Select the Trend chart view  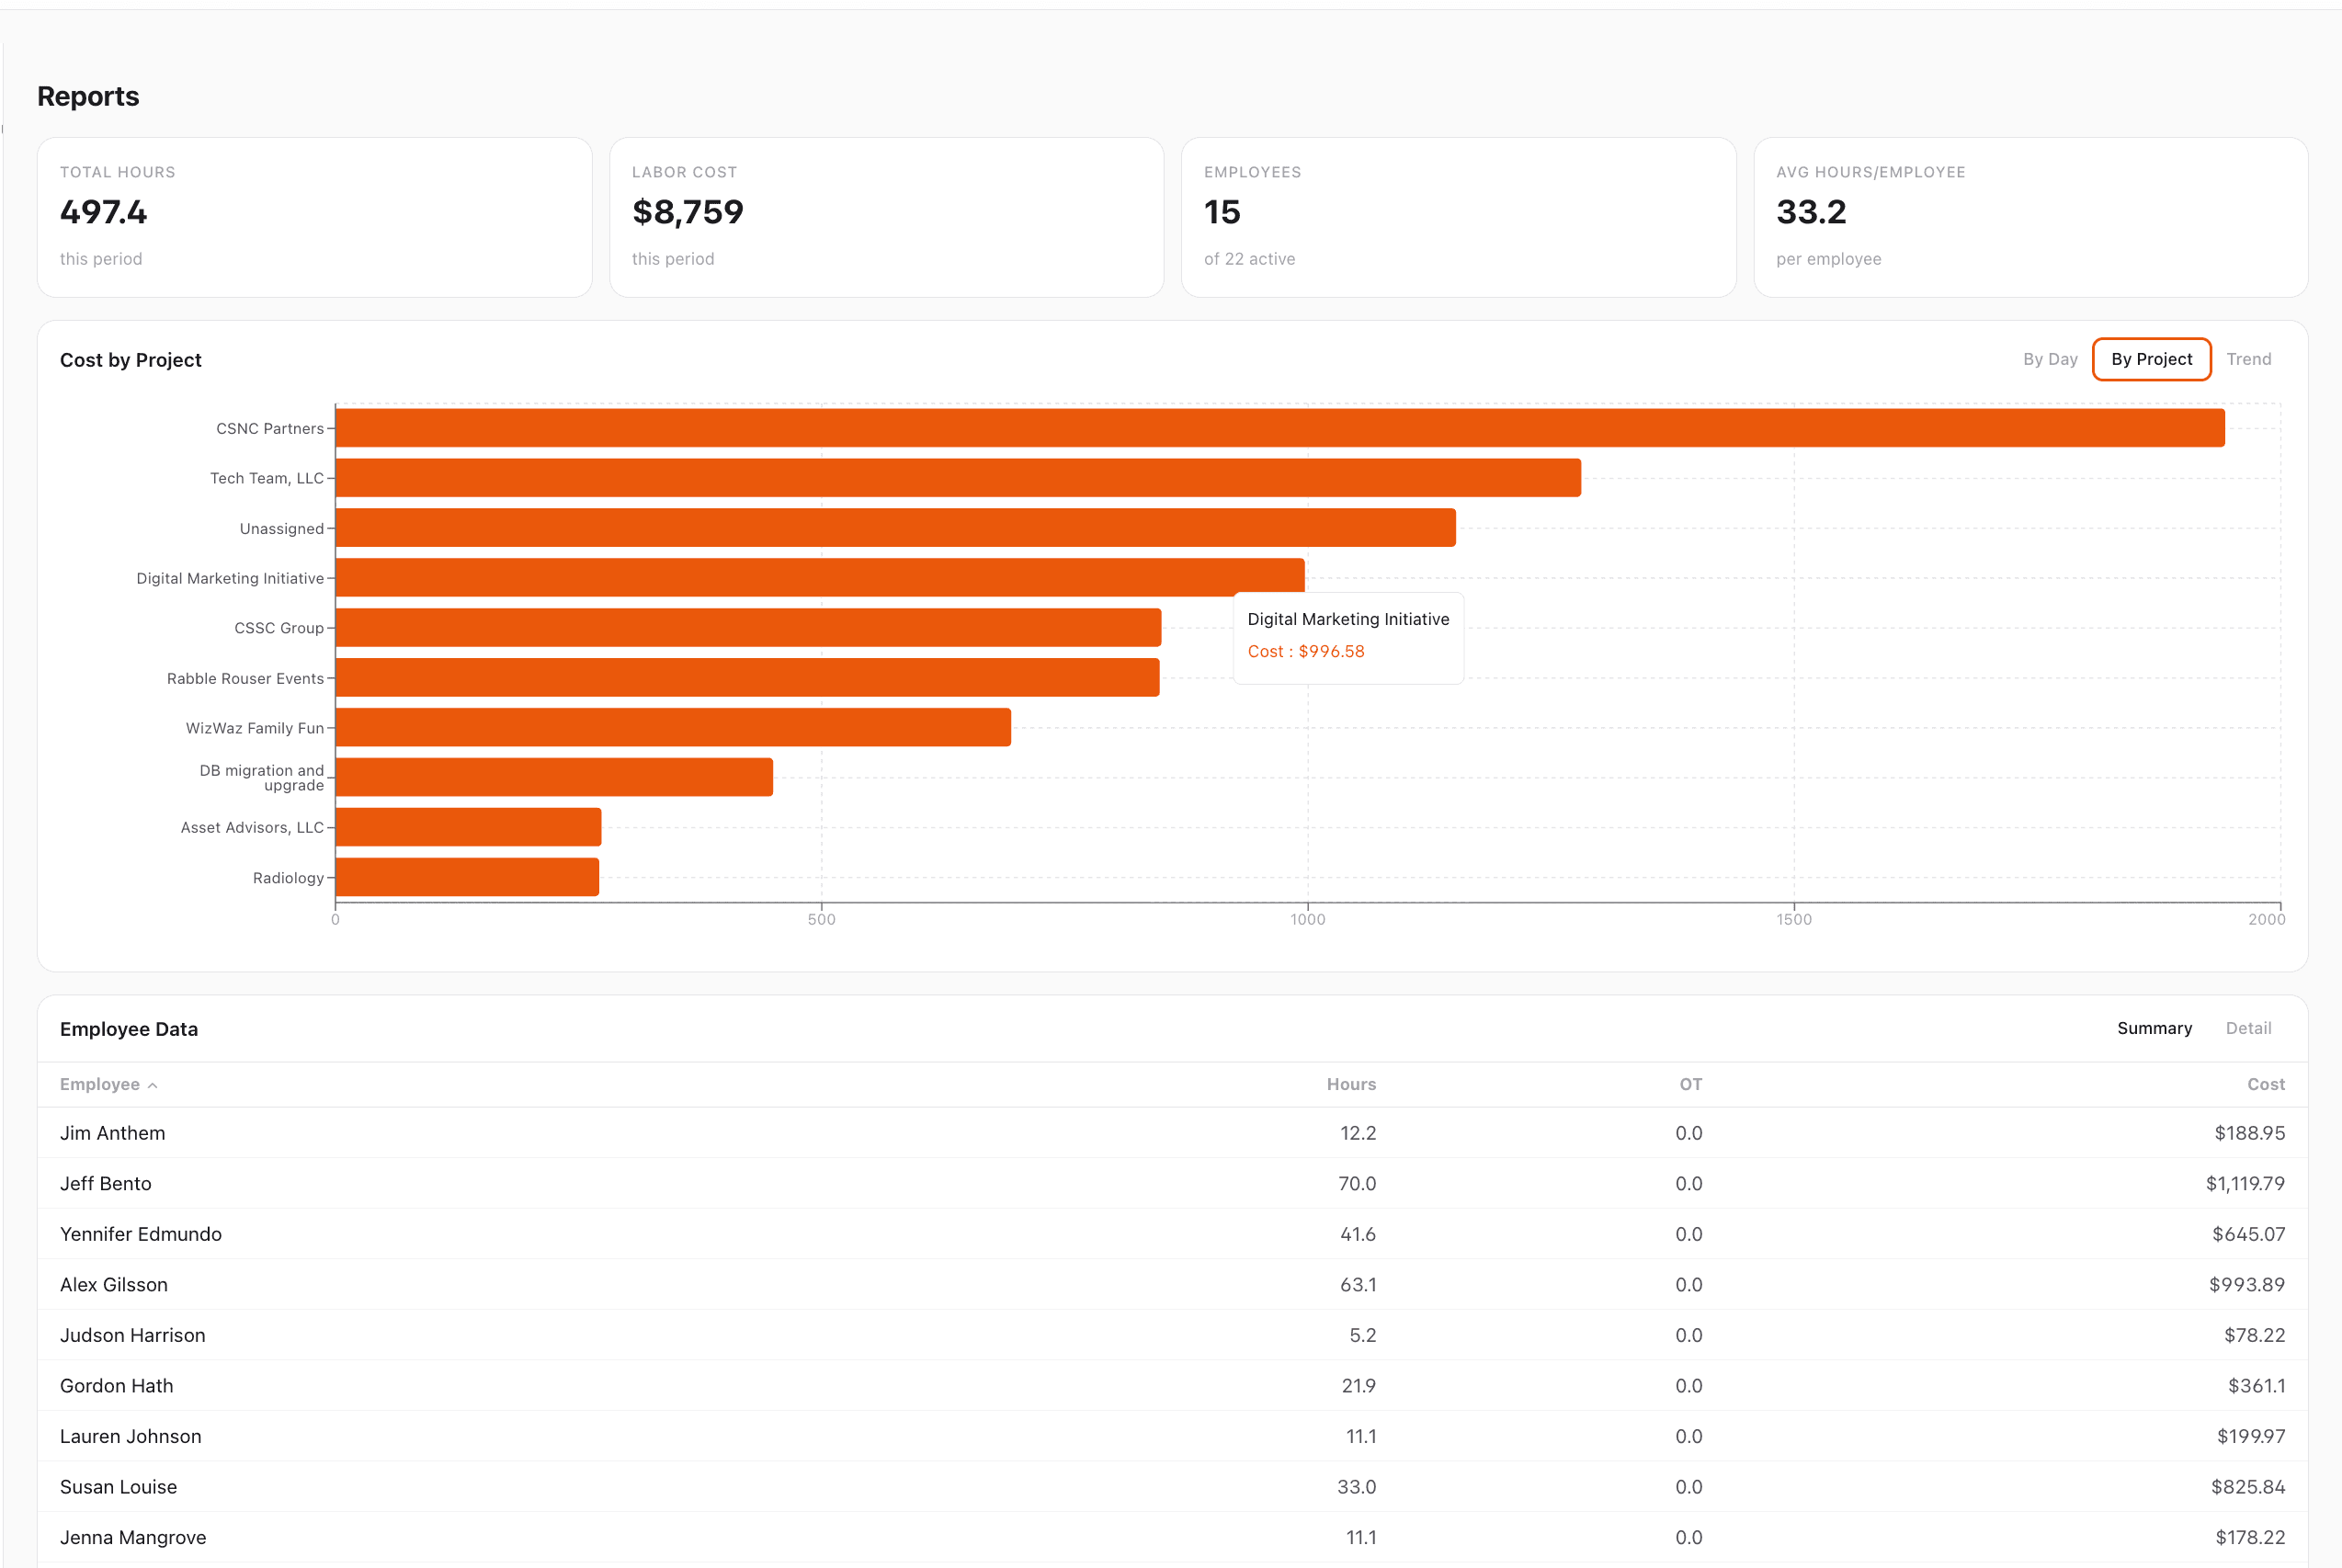pos(2248,359)
